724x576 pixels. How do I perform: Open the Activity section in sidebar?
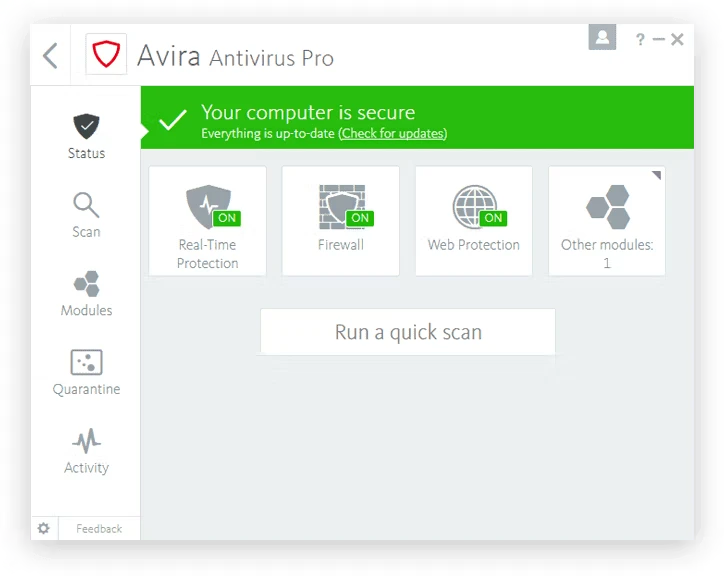click(86, 452)
